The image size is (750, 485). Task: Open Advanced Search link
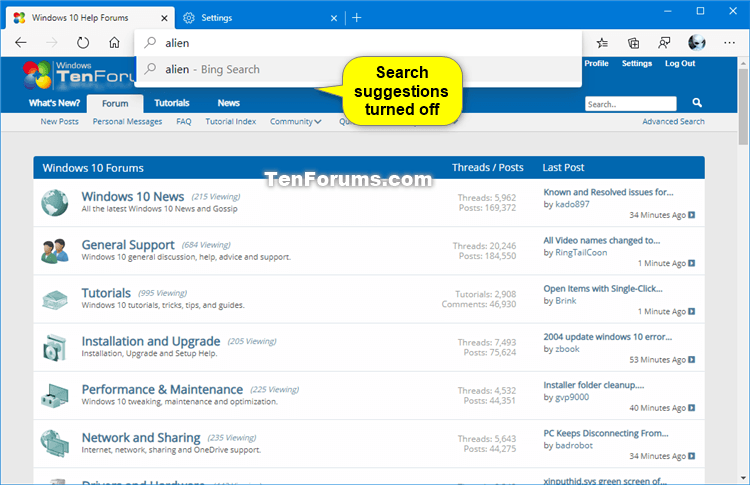pyautogui.click(x=673, y=121)
